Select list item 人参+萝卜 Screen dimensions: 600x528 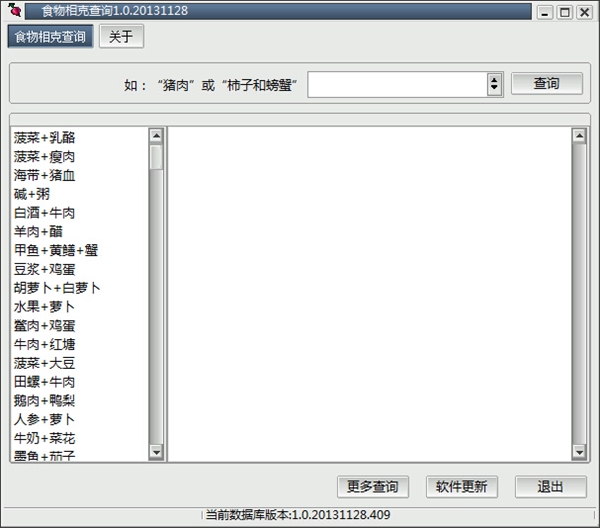(x=44, y=419)
